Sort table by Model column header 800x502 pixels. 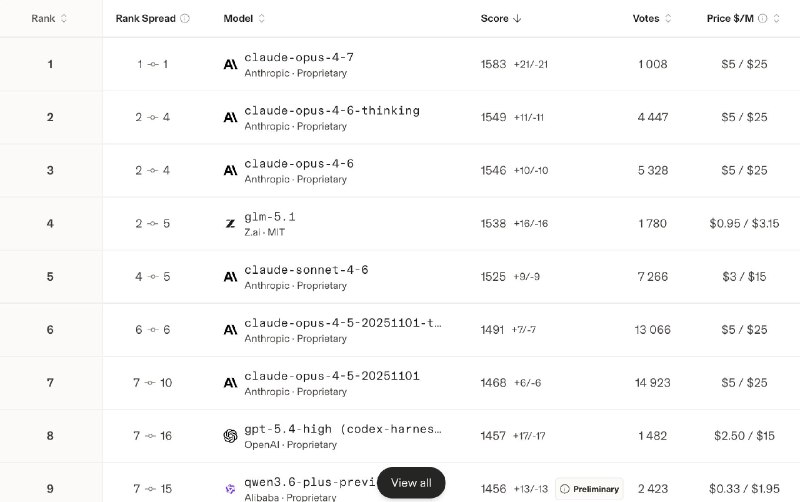pyautogui.click(x=245, y=18)
